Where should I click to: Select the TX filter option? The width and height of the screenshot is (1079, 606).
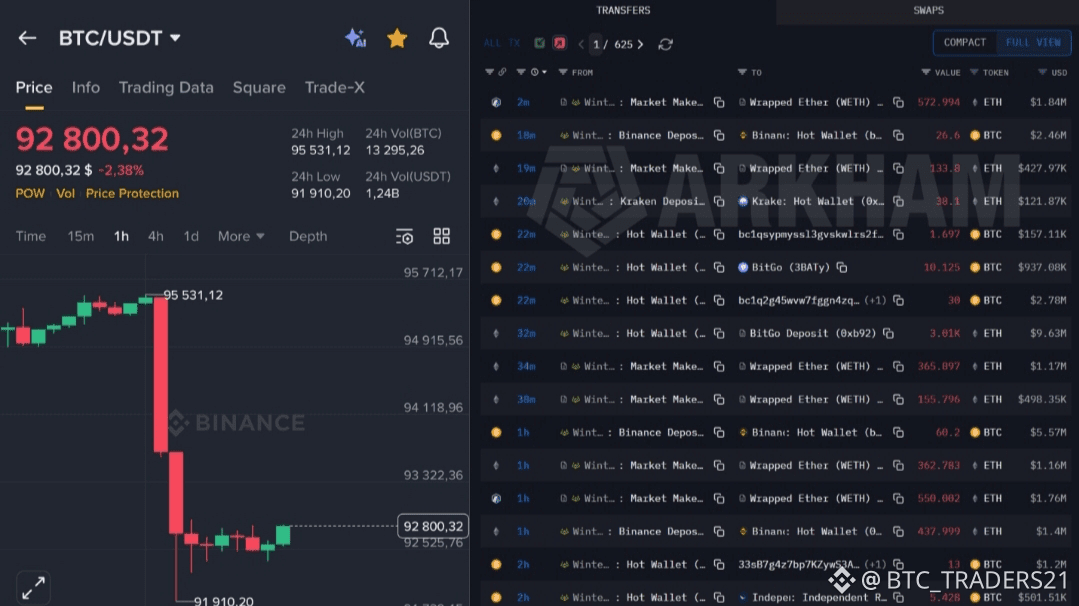(514, 43)
